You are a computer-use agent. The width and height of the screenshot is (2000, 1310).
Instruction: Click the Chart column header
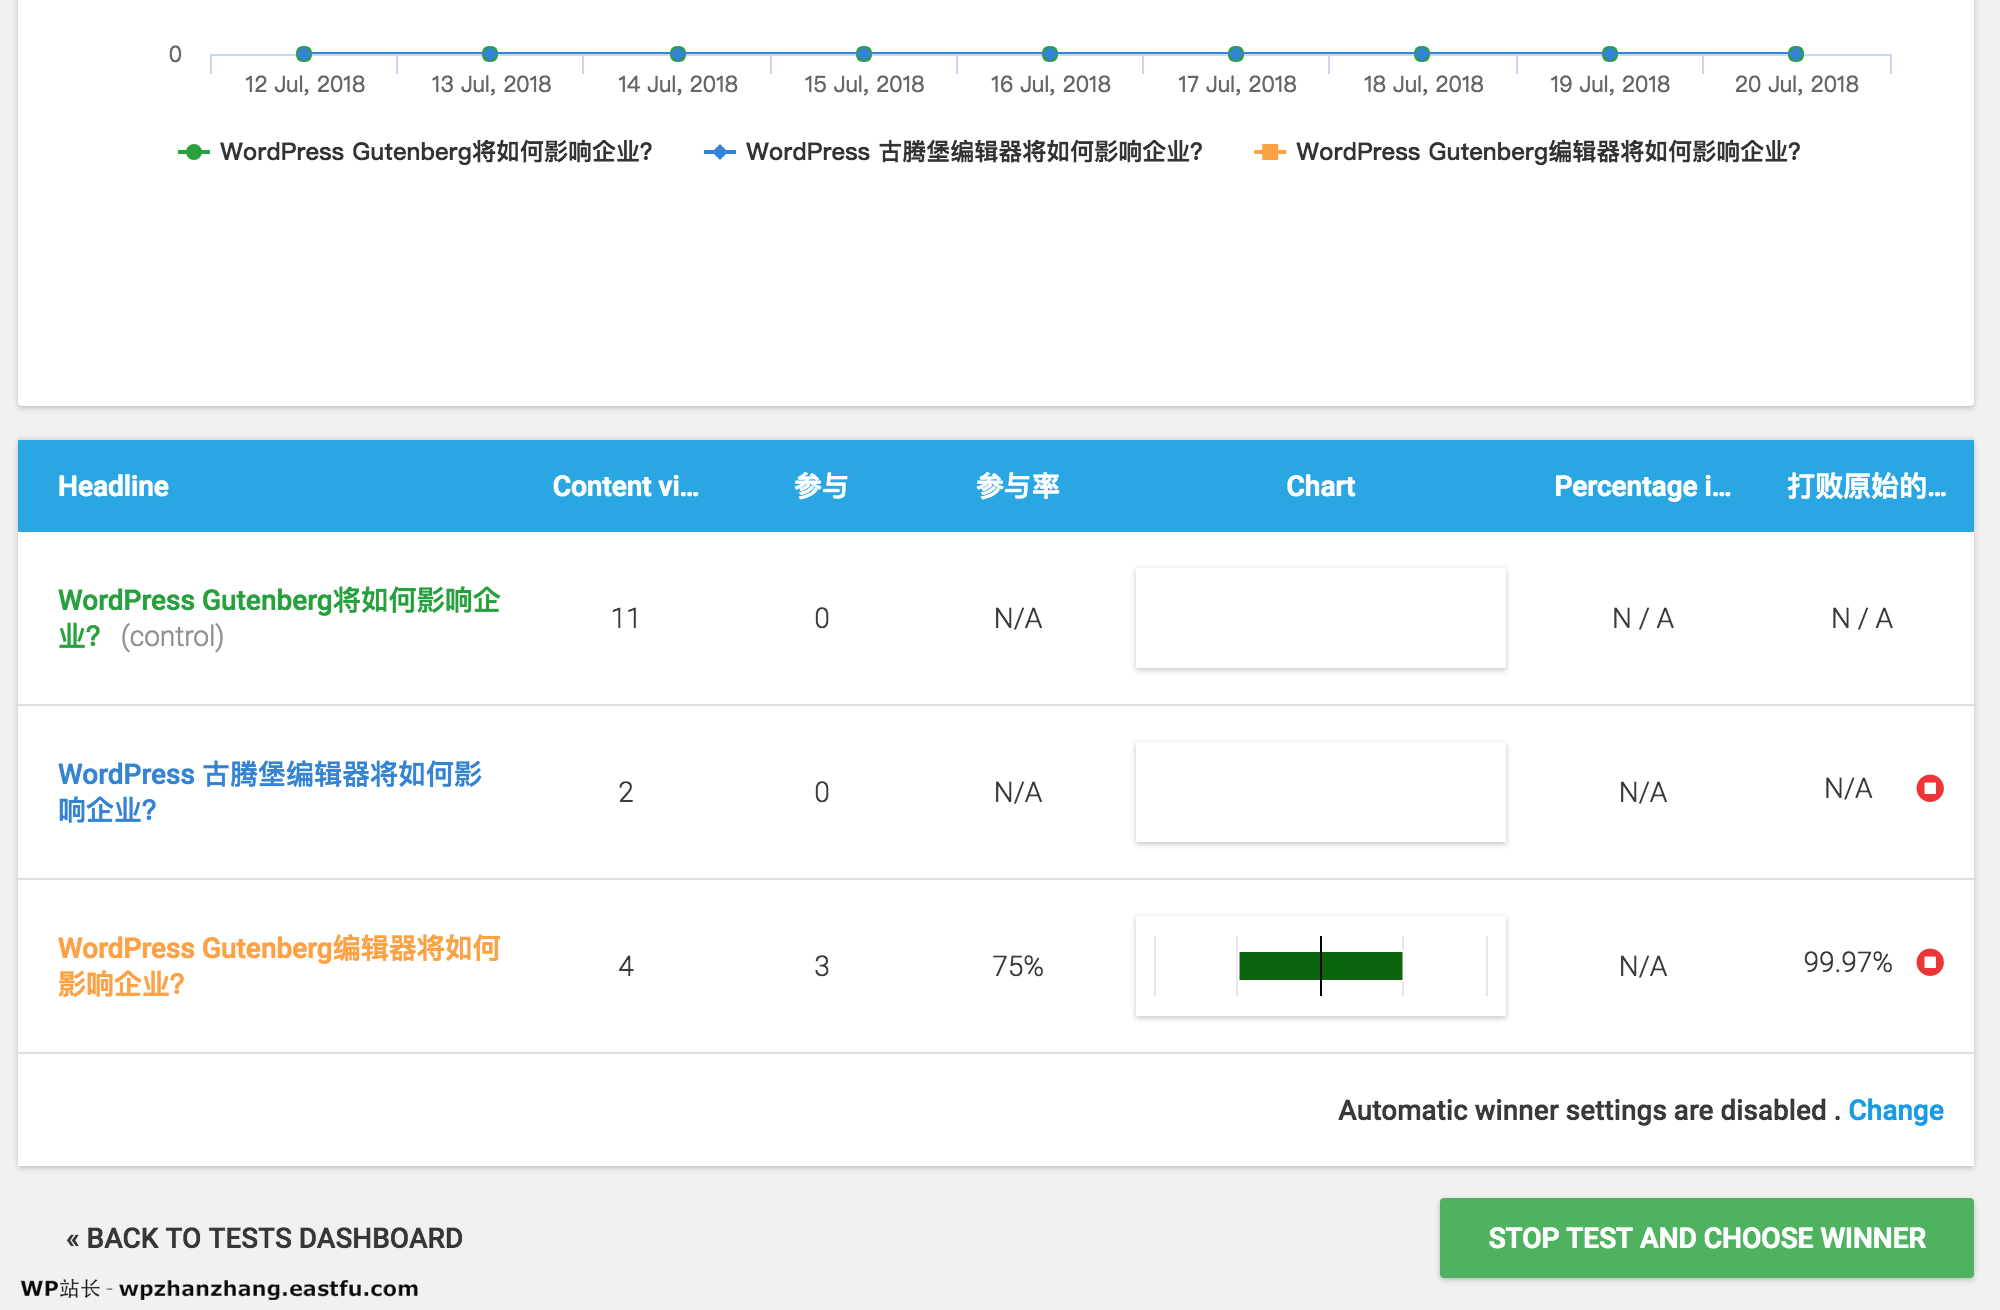point(1320,486)
